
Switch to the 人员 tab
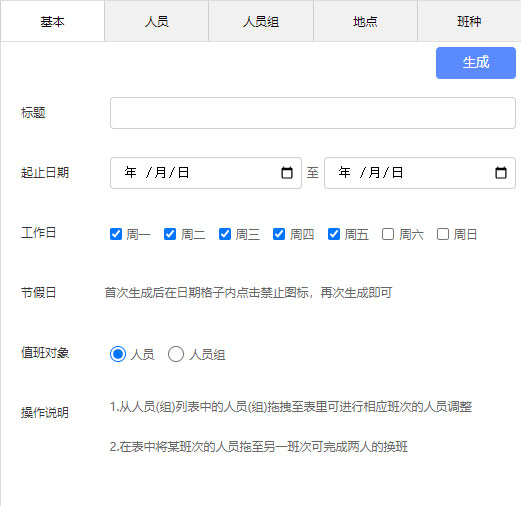coord(157,21)
